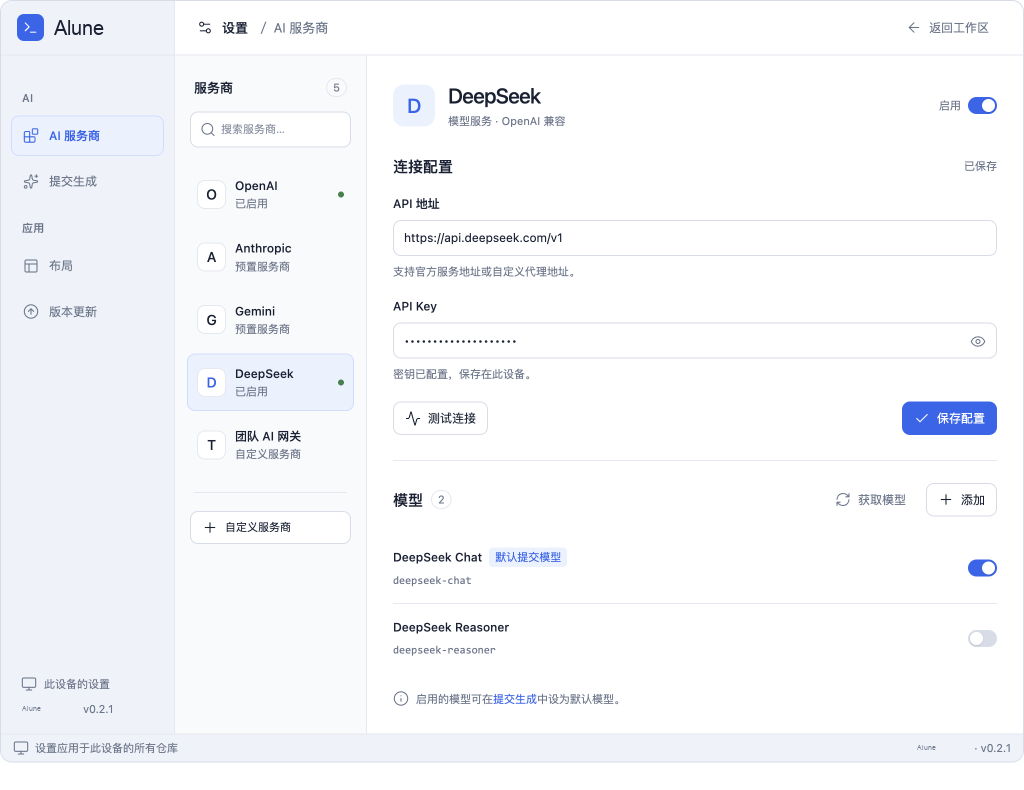1024x790 pixels.
Task: Open 布局 settings page
Action: pos(88,266)
